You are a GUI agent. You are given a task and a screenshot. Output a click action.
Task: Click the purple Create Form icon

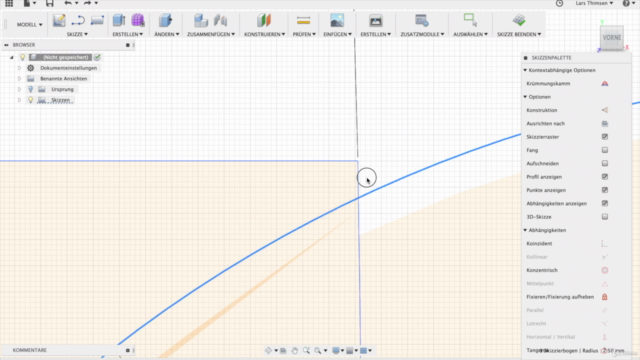click(x=138, y=20)
